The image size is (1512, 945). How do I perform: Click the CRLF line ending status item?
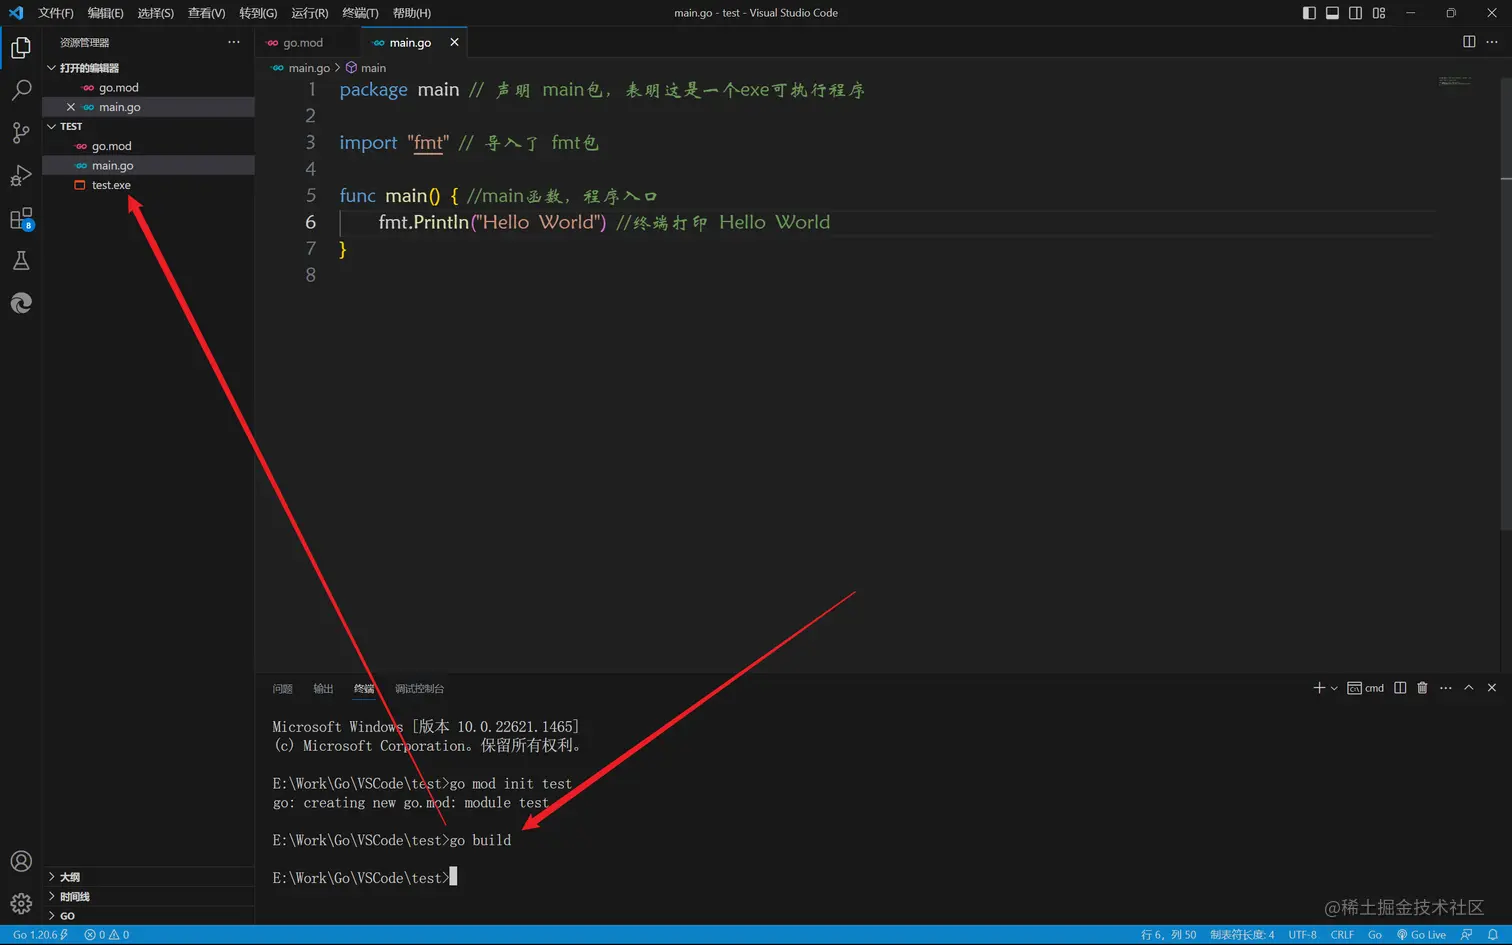click(1342, 935)
